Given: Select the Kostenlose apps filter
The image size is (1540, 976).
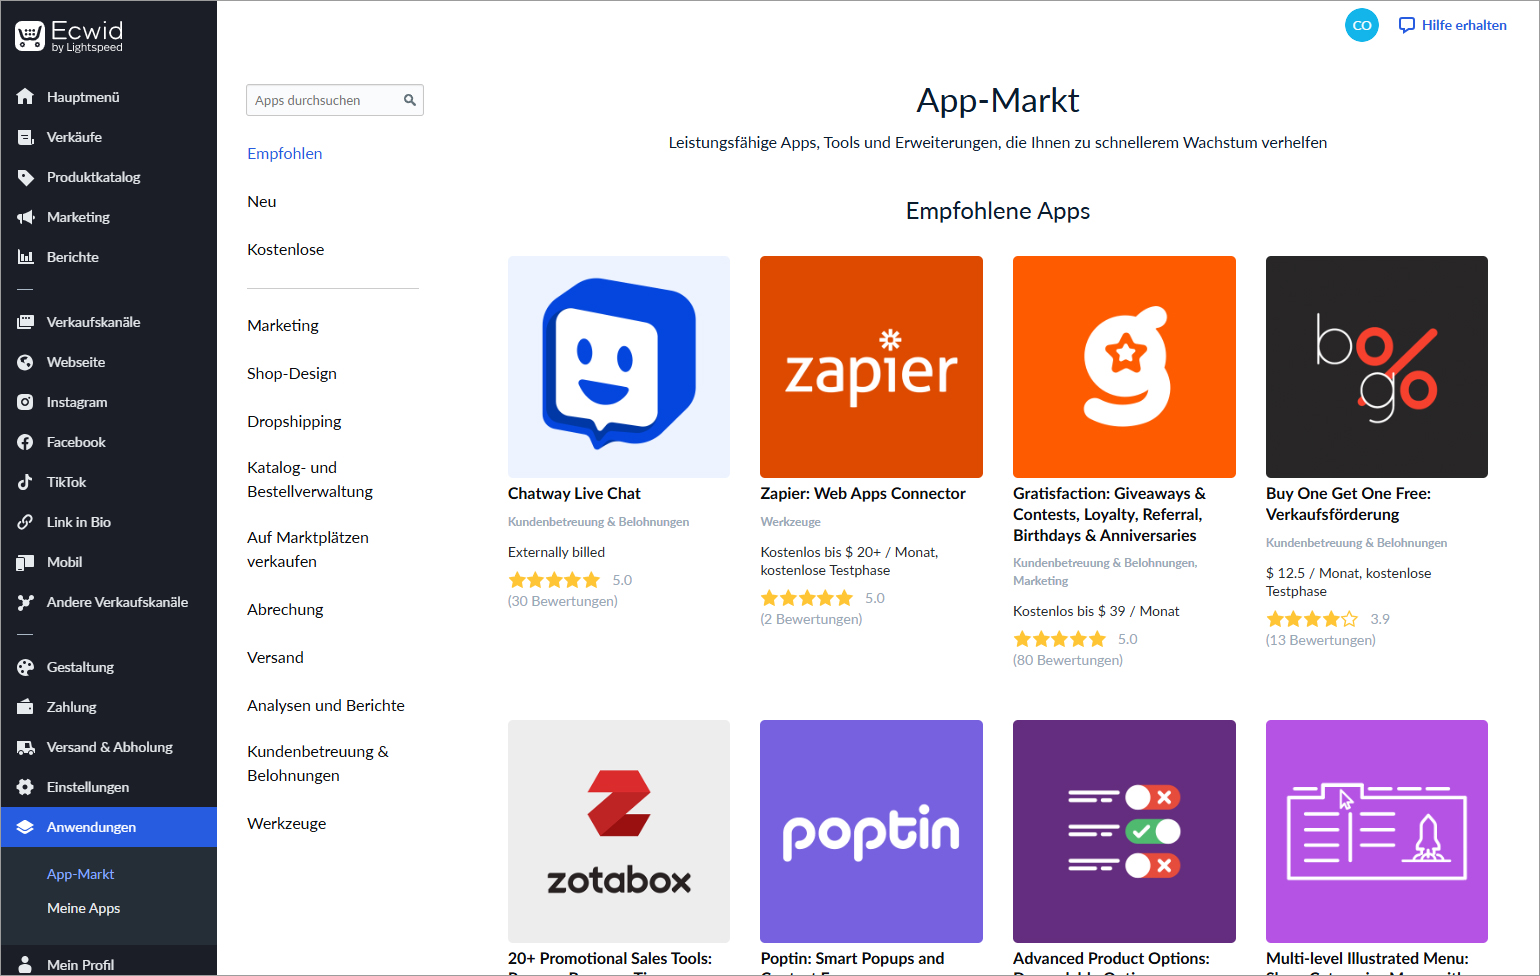Looking at the screenshot, I should tap(286, 250).
